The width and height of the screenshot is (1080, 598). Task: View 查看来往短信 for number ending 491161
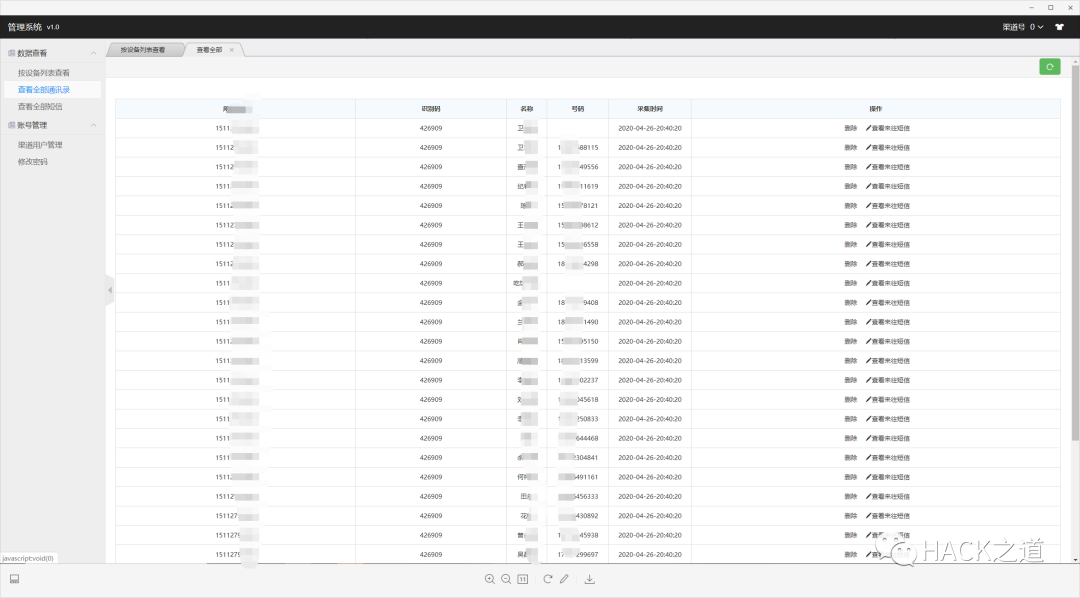(888, 477)
